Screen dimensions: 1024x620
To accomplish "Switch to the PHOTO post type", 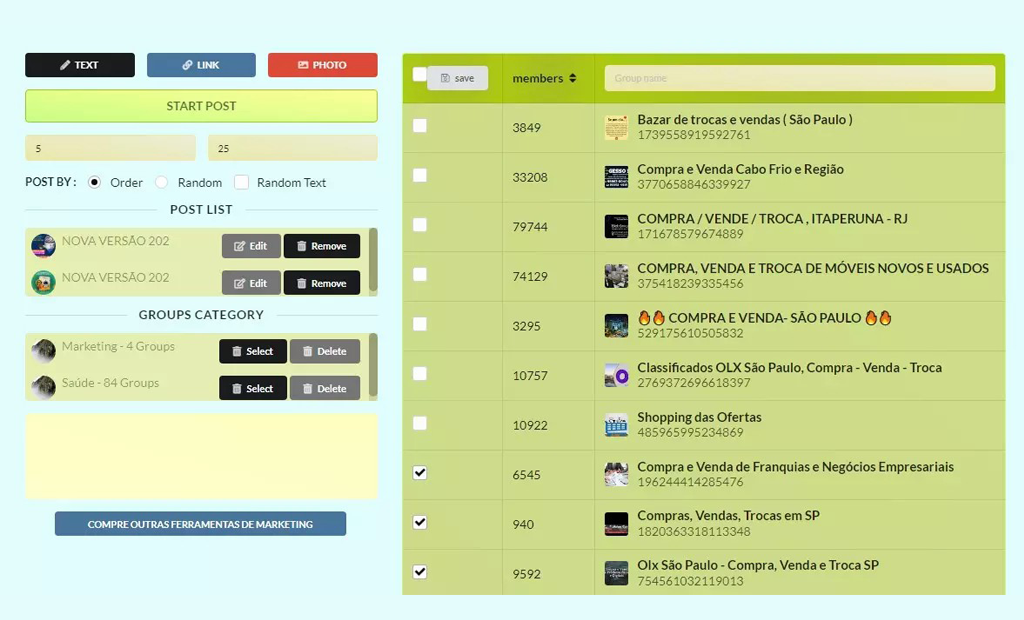I will point(322,65).
